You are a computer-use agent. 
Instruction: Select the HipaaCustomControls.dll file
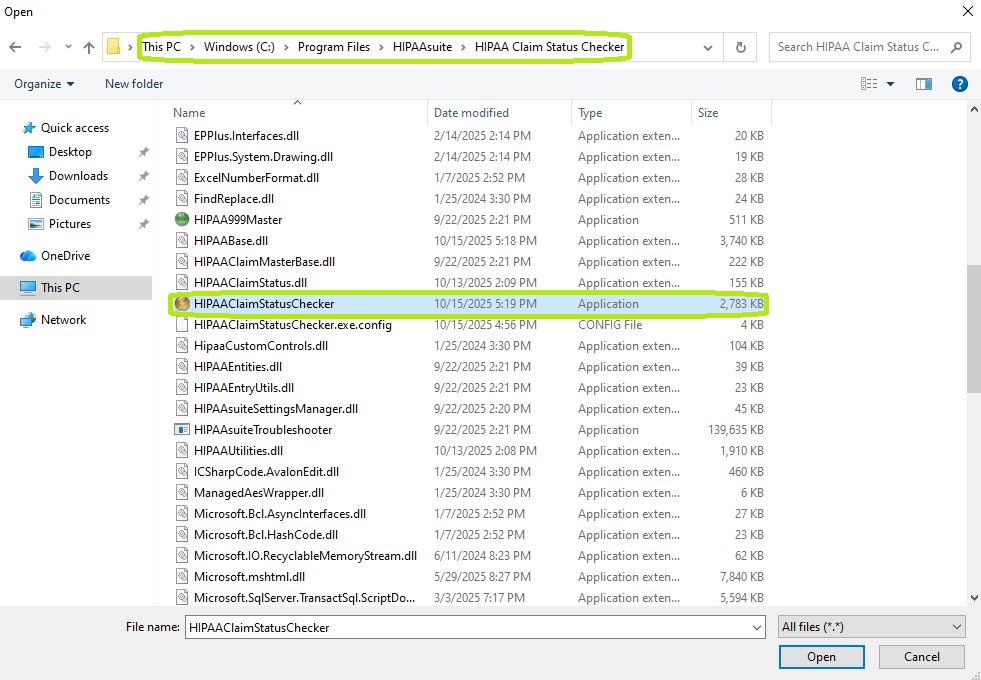(260, 346)
